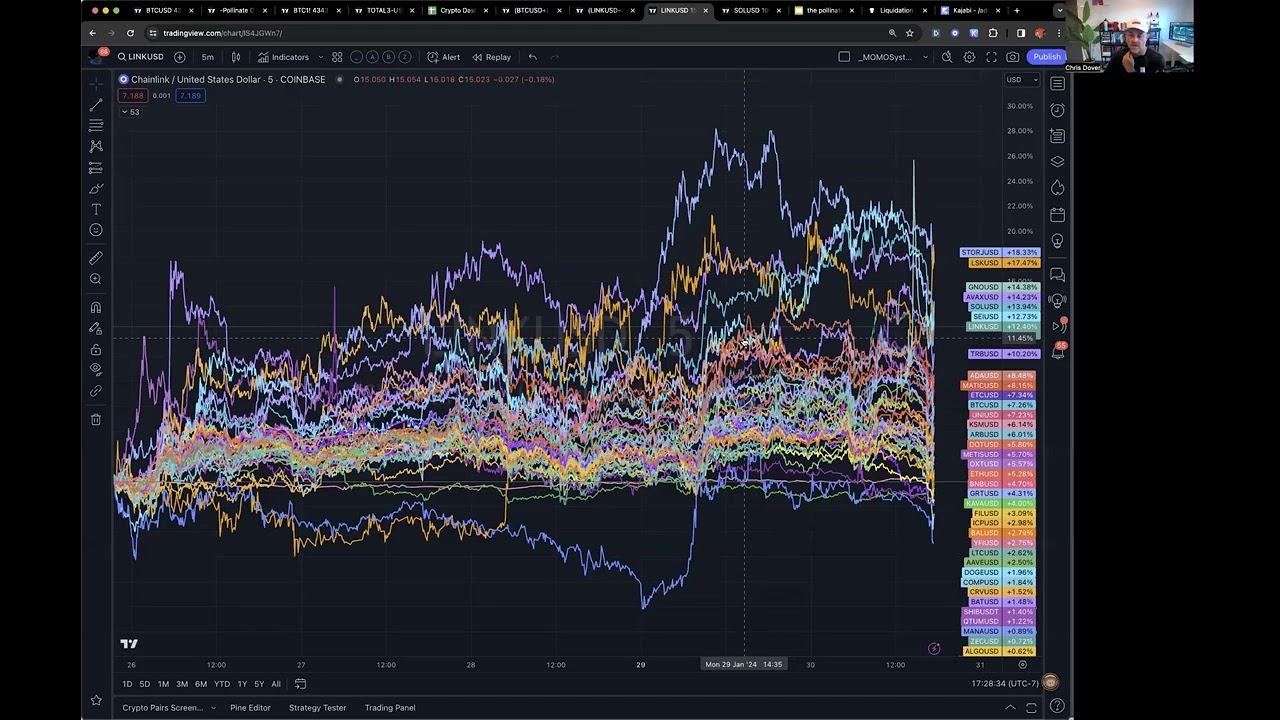The image size is (1280, 720).
Task: Expand the Crypto Pairs Screener chevron
Action: click(212, 708)
